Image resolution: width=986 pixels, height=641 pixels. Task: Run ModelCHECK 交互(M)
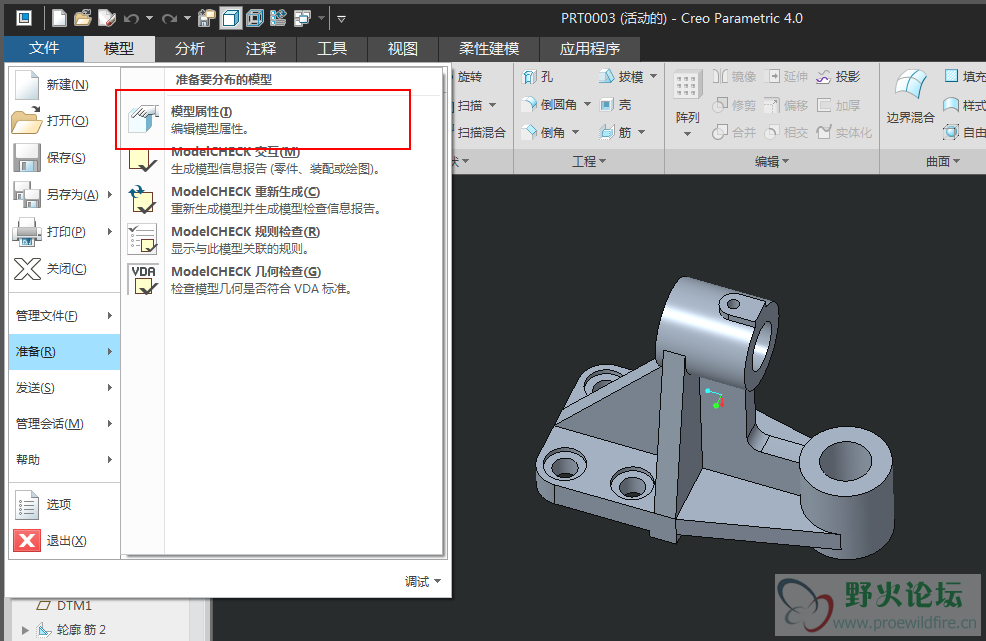coord(282,160)
